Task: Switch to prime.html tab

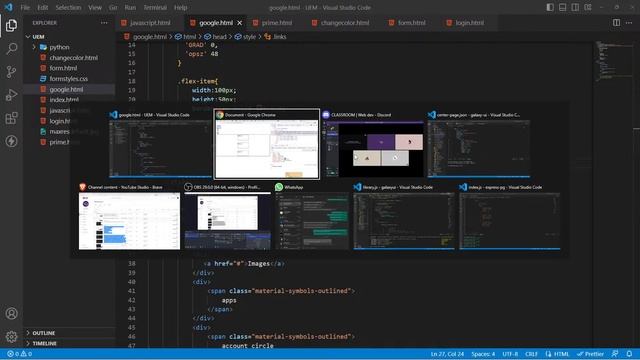Action: pos(277,23)
